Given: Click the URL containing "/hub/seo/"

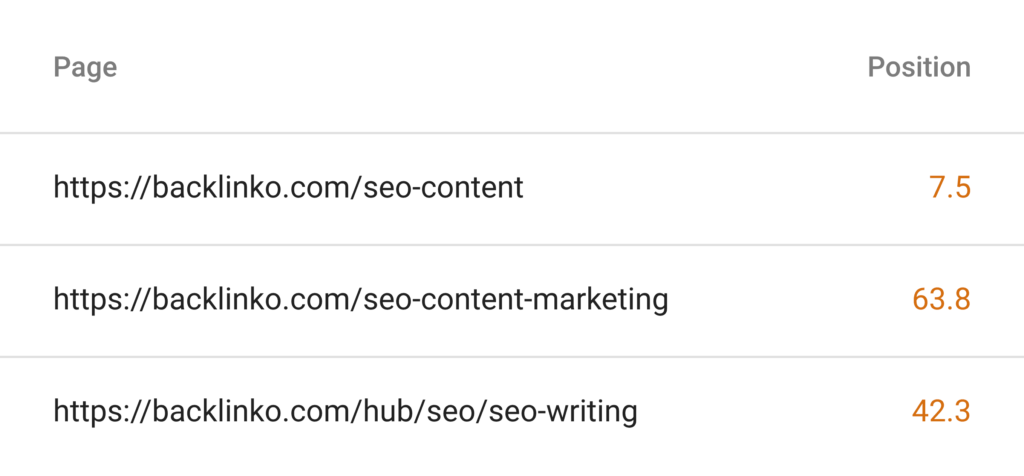Looking at the screenshot, I should (x=345, y=410).
